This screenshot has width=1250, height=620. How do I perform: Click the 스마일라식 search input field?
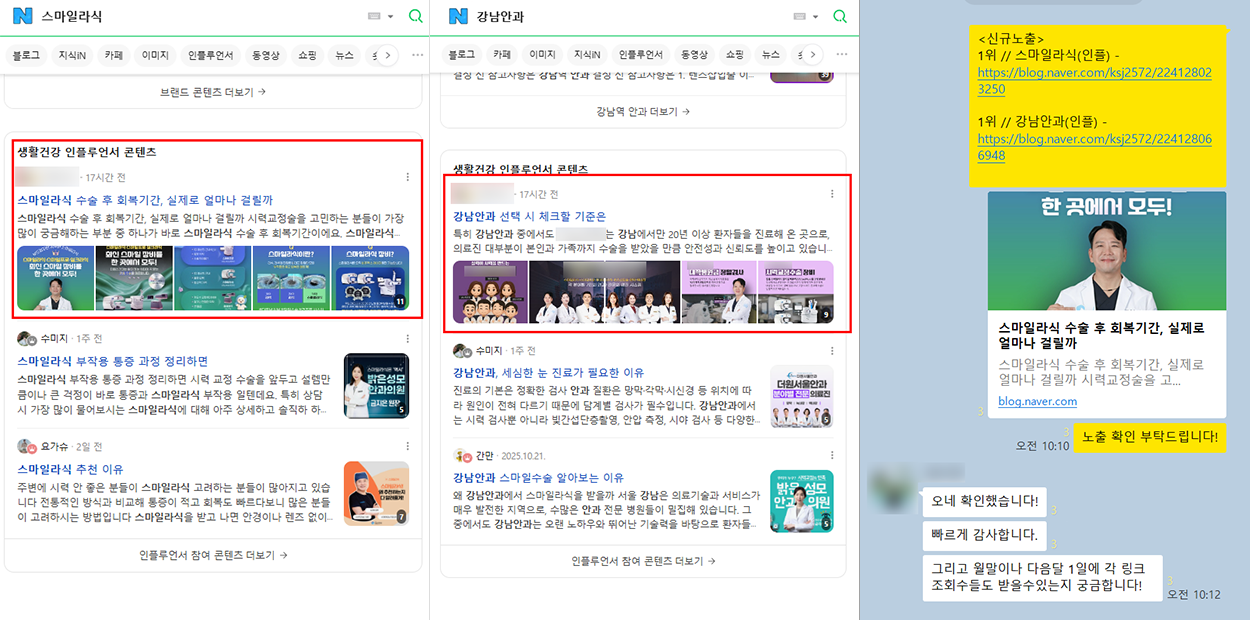(x=200, y=17)
